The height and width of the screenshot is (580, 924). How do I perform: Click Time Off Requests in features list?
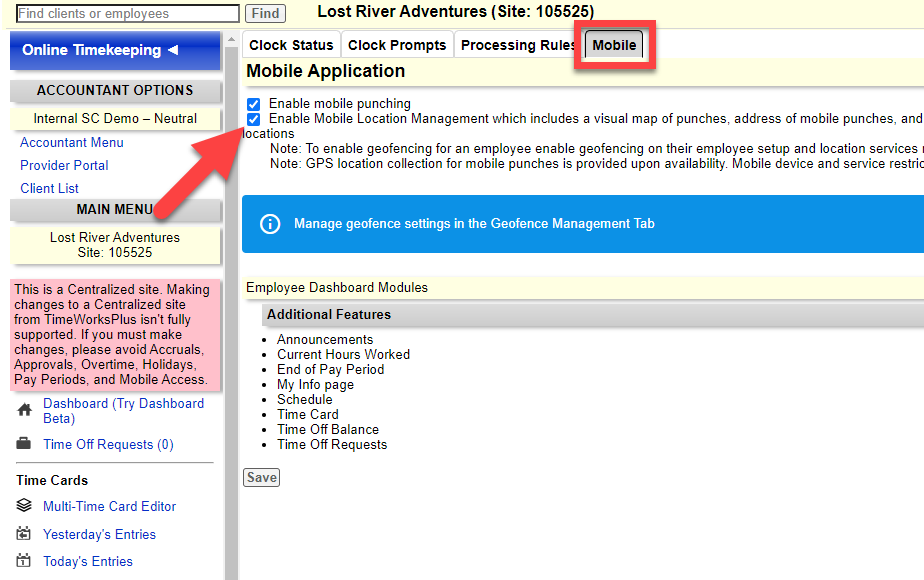coord(332,444)
